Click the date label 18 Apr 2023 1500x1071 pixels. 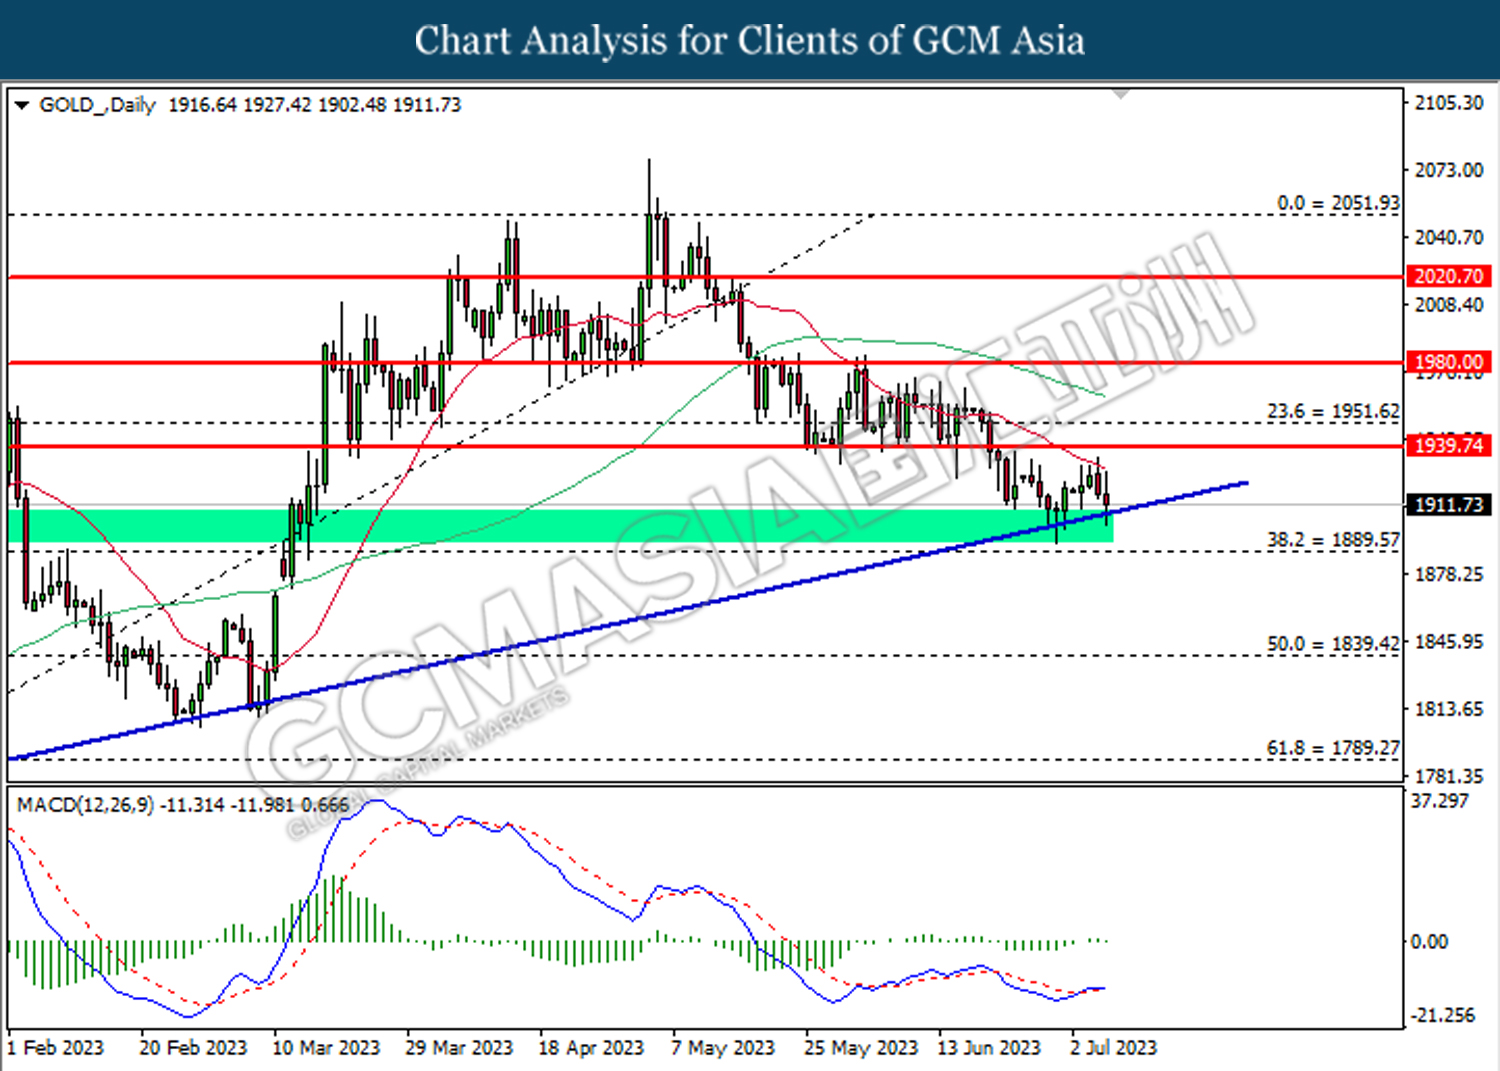(591, 1047)
